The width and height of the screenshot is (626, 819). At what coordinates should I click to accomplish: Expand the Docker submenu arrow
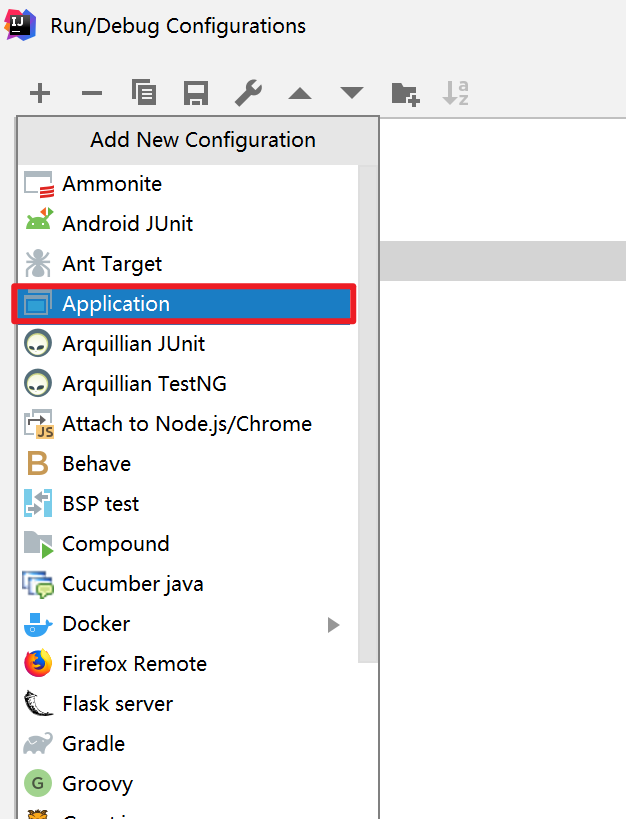click(334, 625)
